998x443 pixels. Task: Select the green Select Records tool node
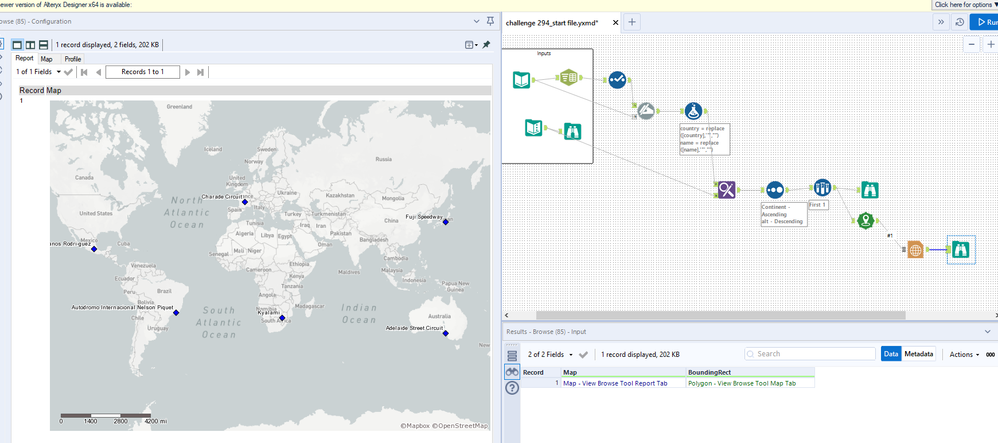(568, 78)
